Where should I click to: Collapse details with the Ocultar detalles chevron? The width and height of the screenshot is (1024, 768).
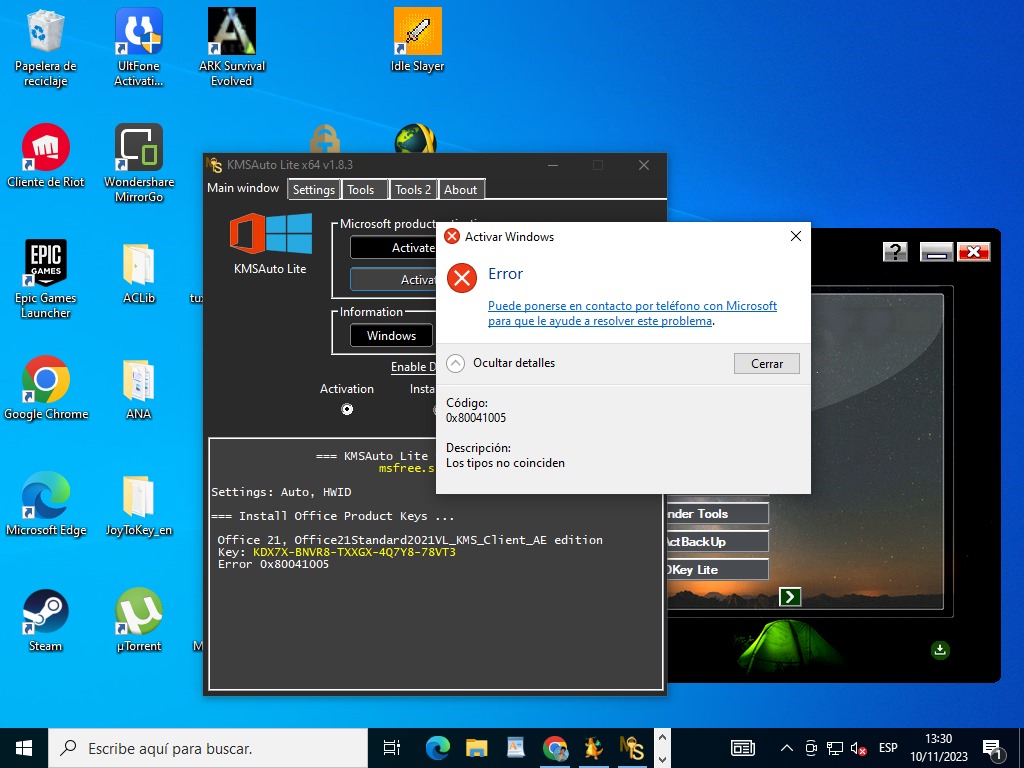click(x=455, y=363)
